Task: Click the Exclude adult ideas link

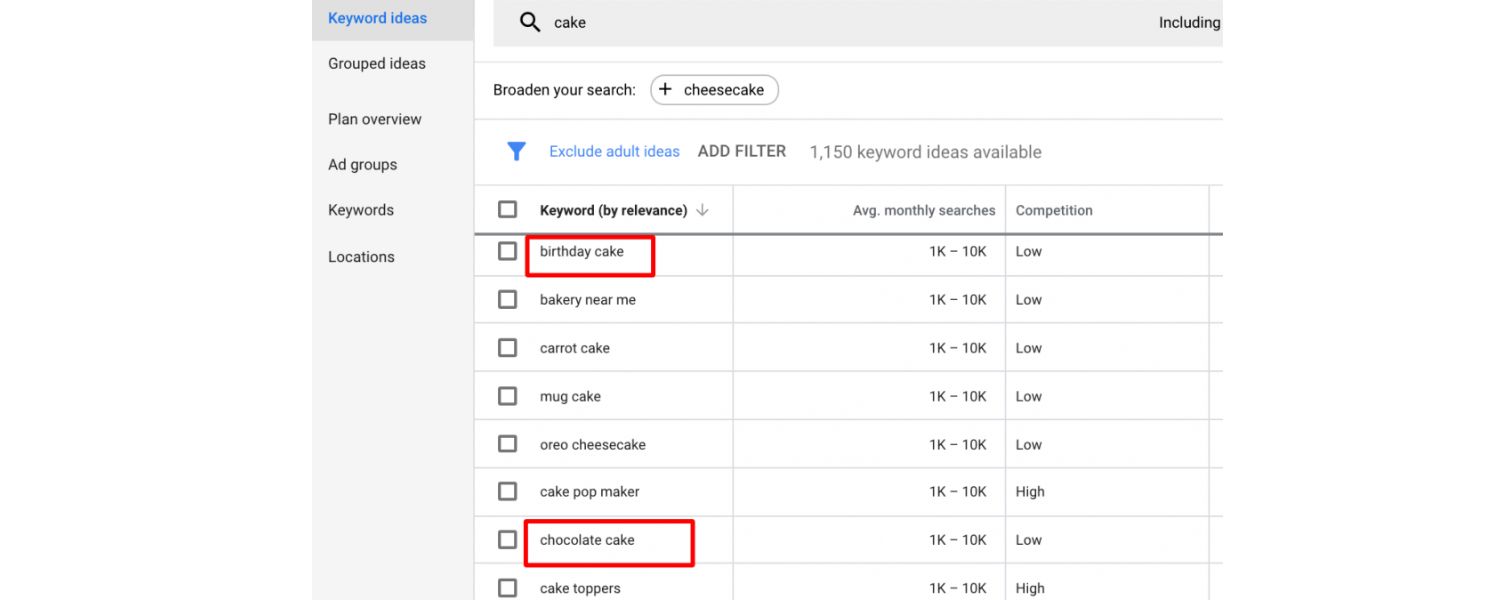Action: [x=613, y=151]
